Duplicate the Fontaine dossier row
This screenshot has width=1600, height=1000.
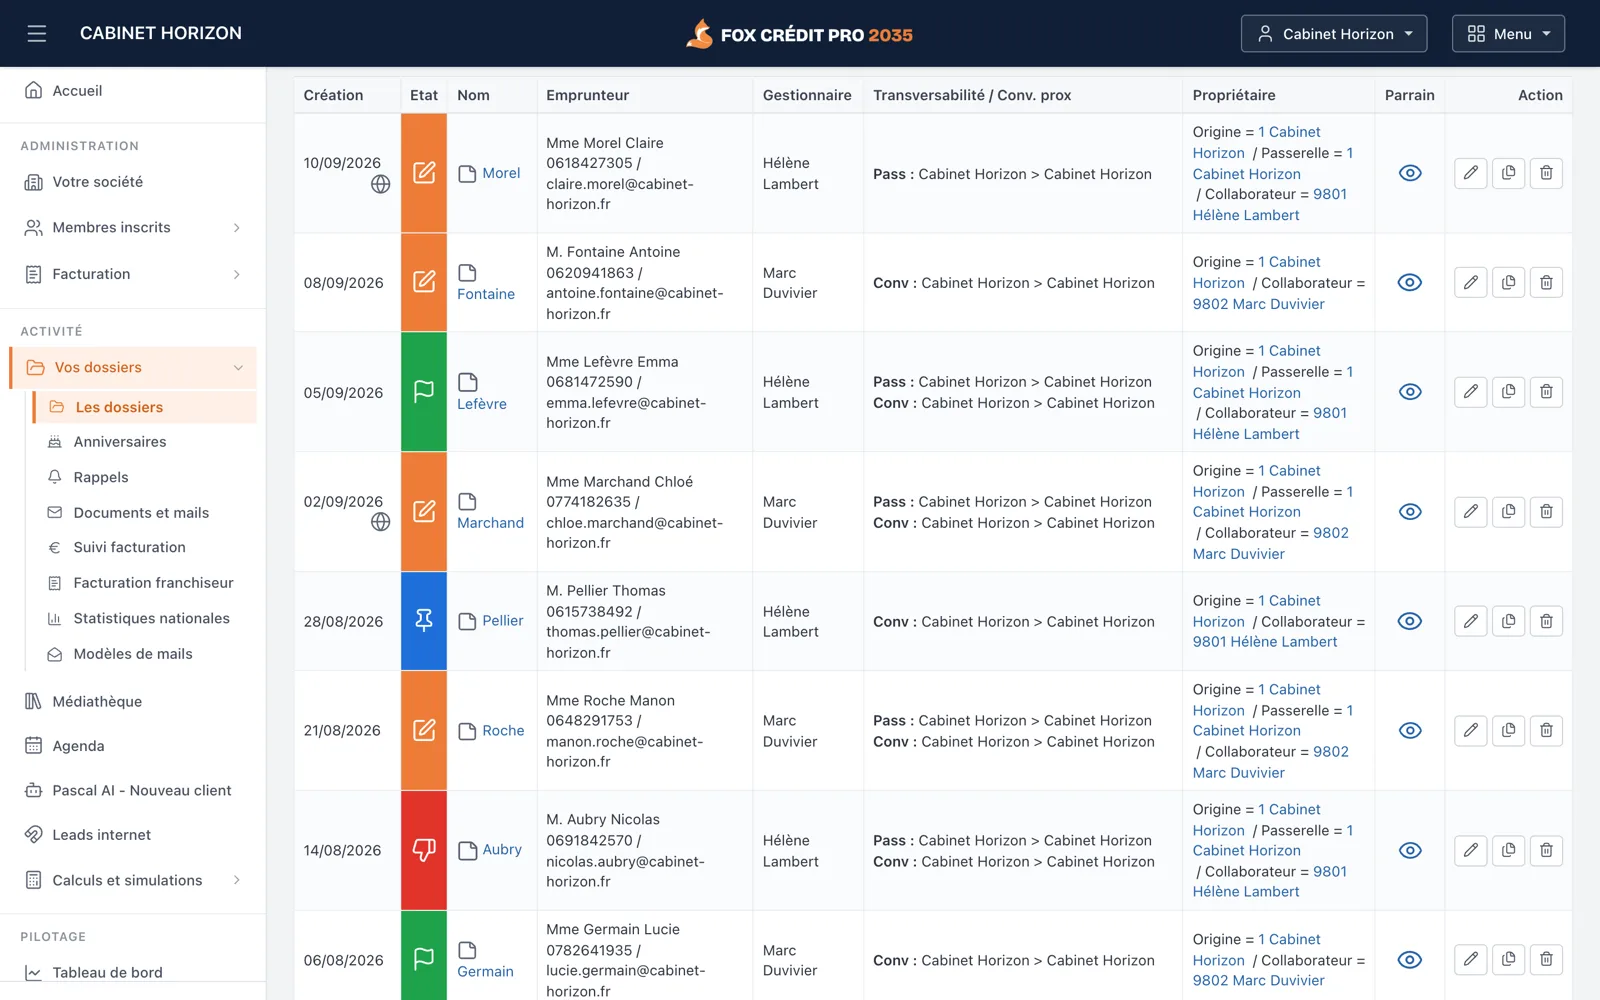tap(1508, 282)
